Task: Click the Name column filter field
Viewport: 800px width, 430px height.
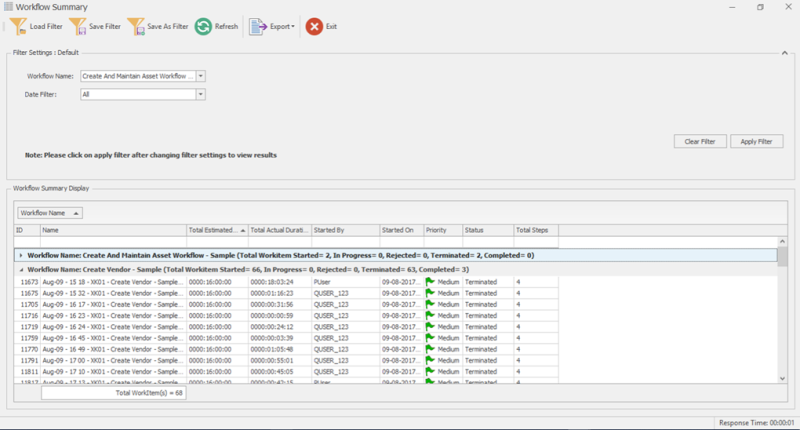Action: point(112,242)
